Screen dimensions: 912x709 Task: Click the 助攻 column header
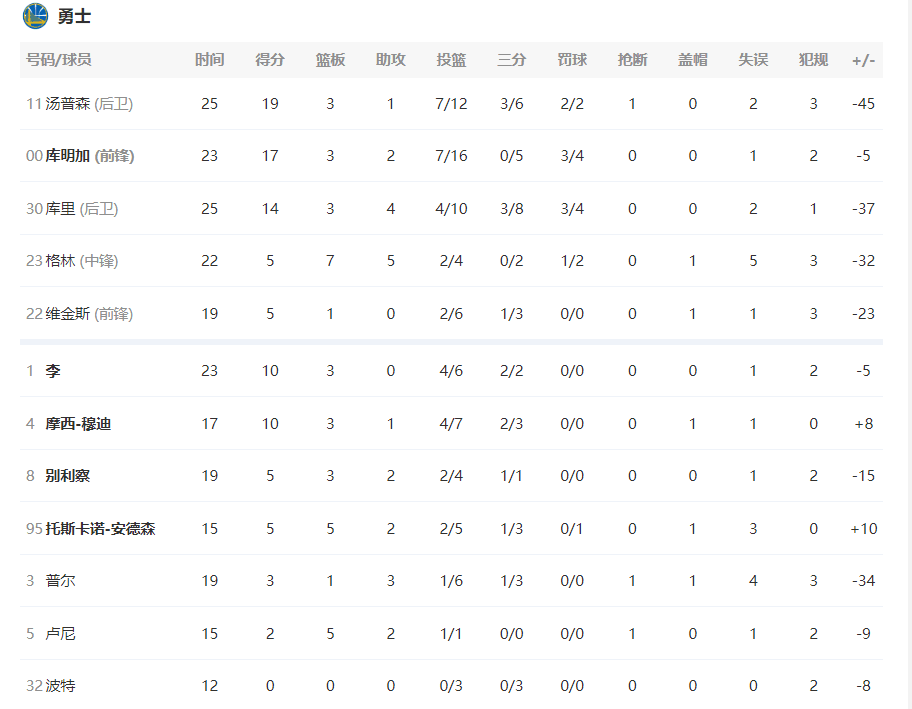pos(391,60)
